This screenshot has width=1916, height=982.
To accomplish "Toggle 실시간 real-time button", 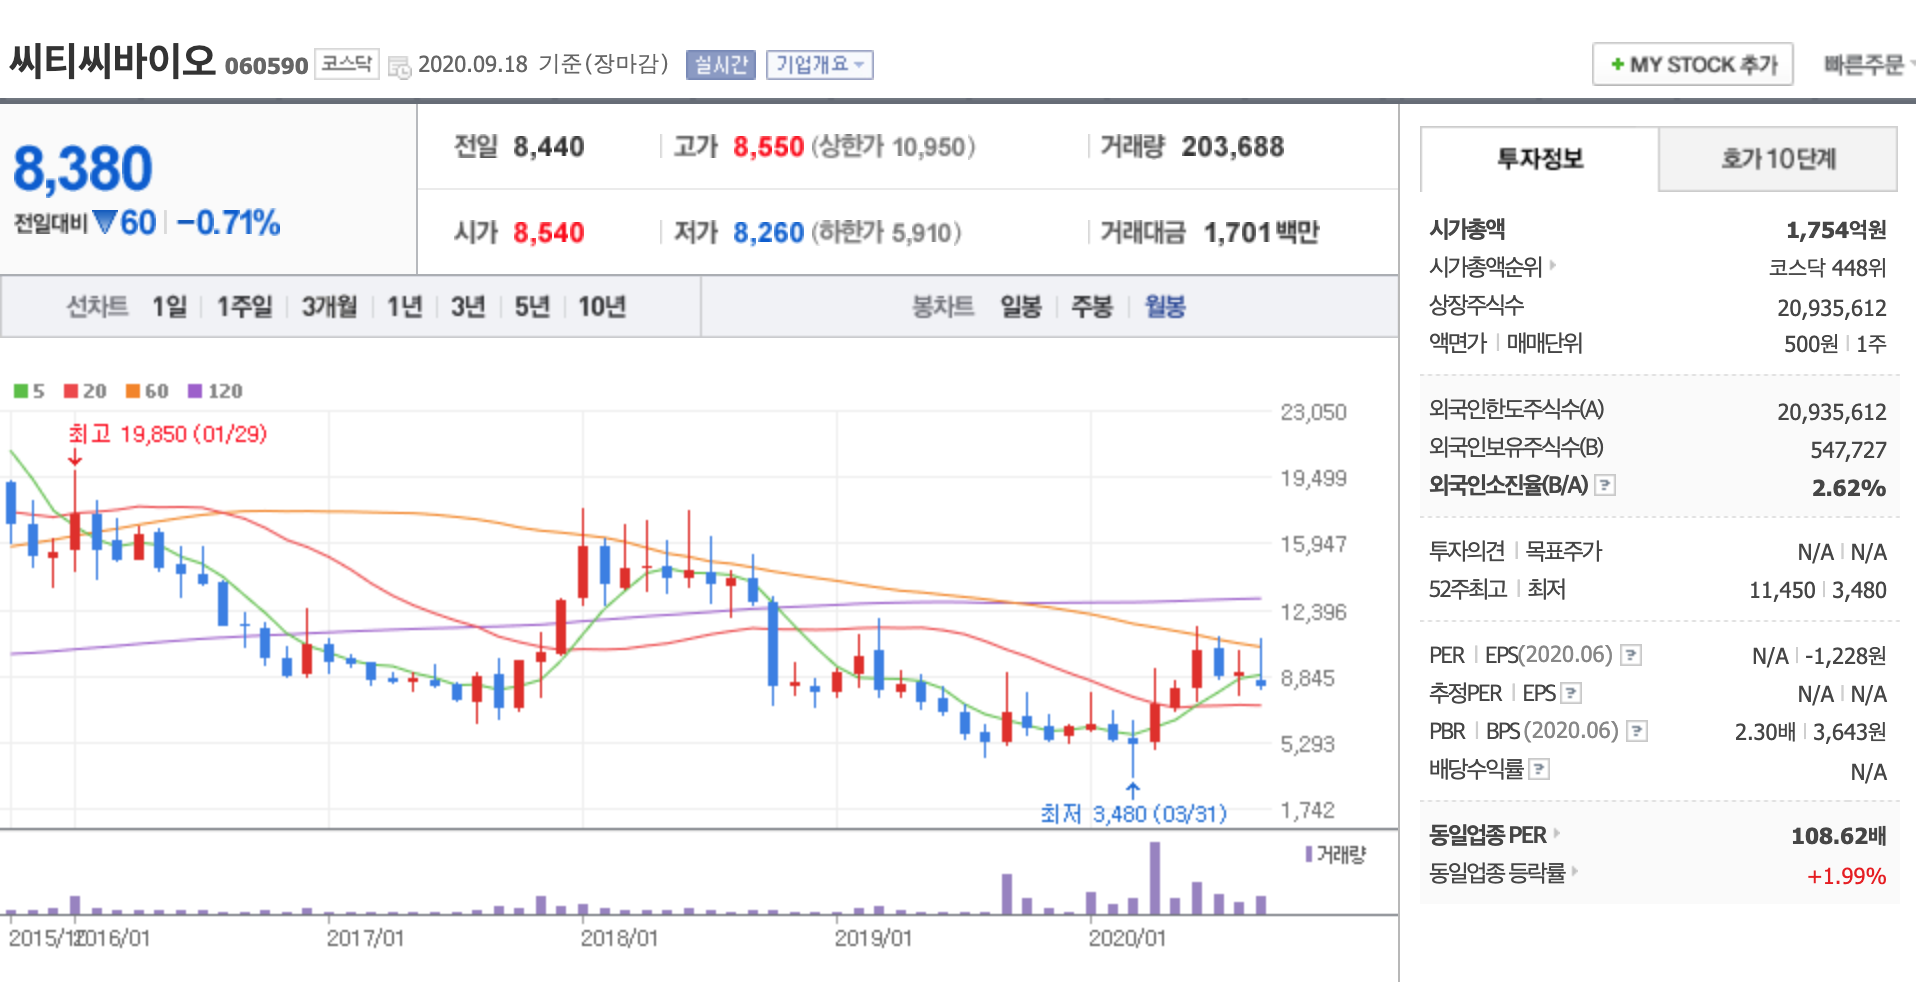I will point(721,65).
